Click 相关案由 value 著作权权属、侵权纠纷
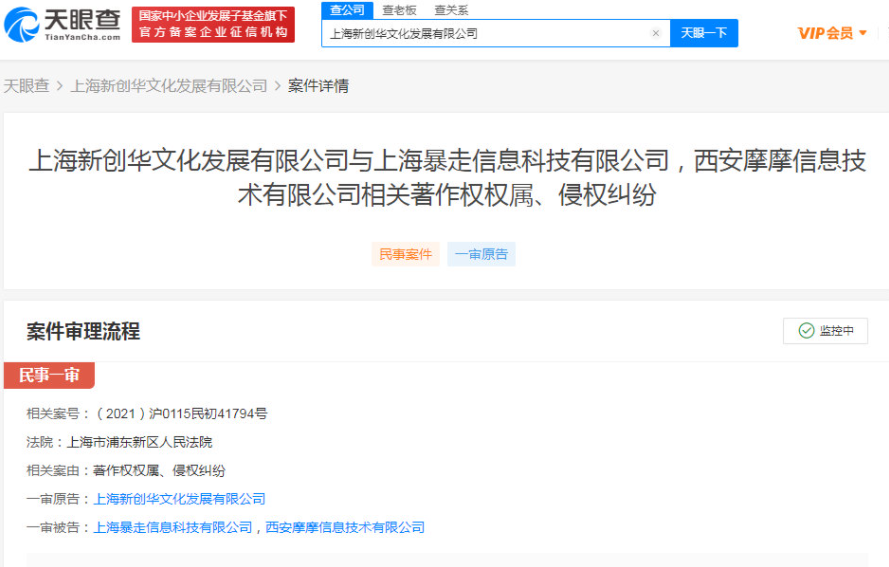 [x=159, y=471]
